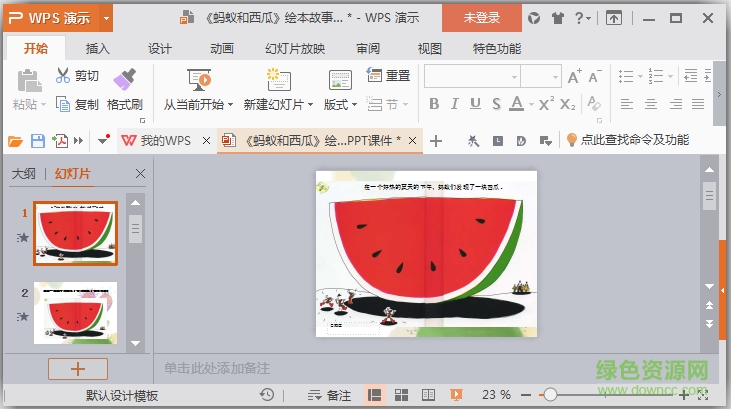This screenshot has height=409, width=731.
Task: Zoom out with minus button
Action: coord(526,395)
